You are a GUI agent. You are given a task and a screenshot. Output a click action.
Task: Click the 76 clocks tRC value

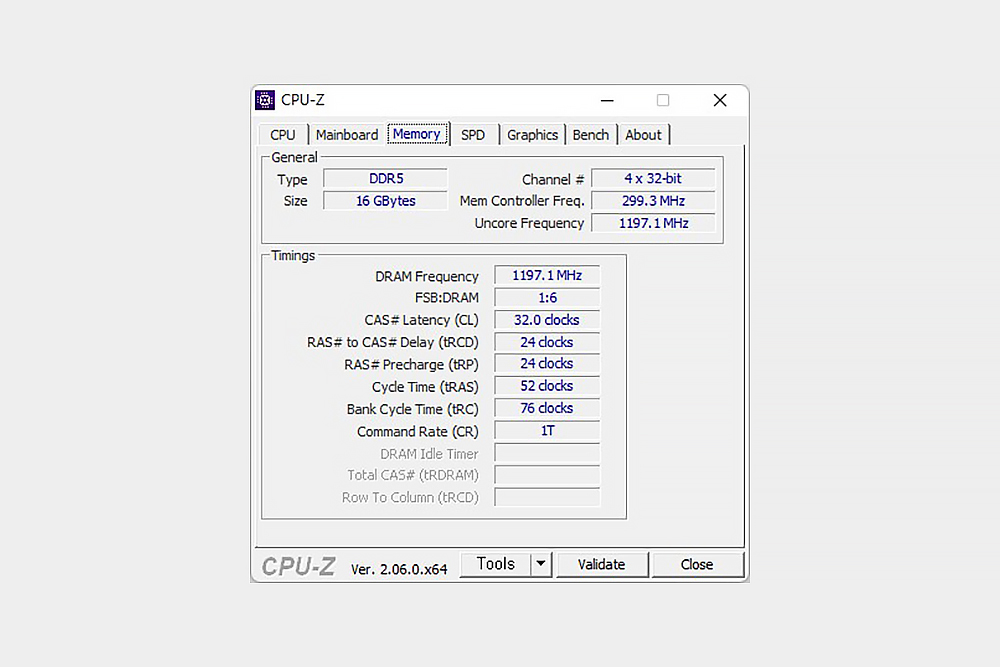pyautogui.click(x=547, y=408)
